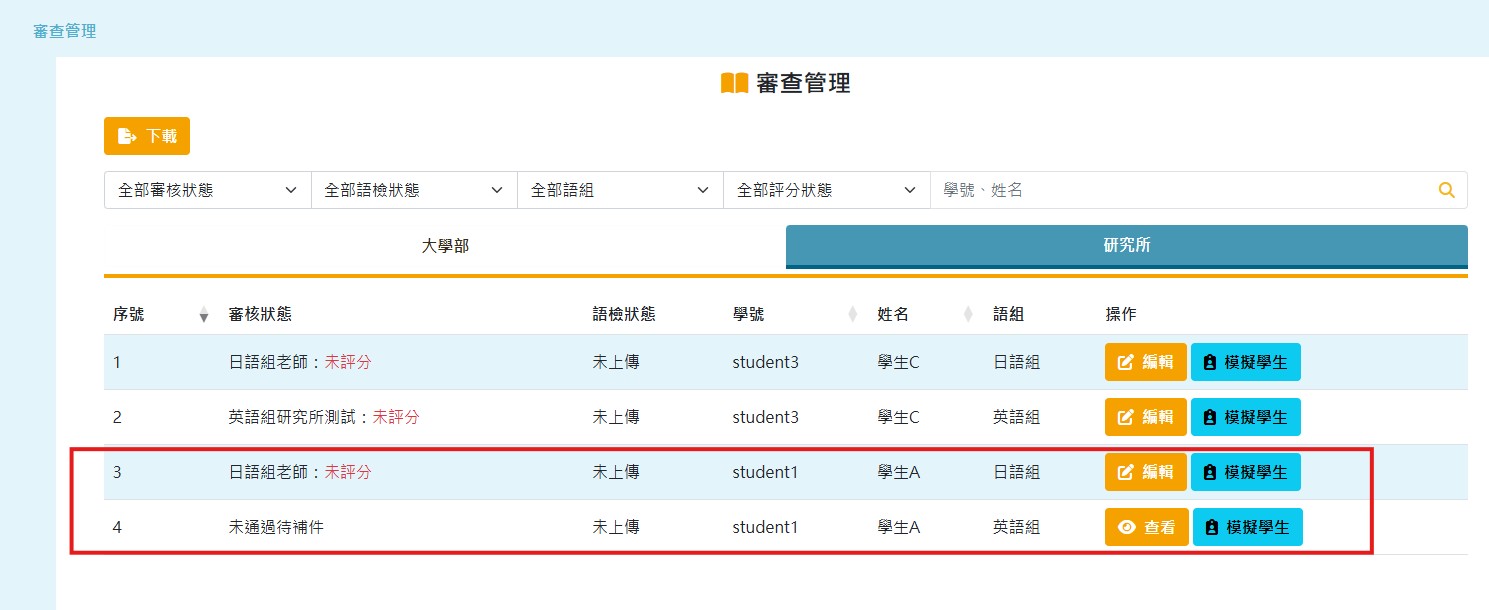The image size is (1489, 610).
Task: Expand the 全部語組 dropdown
Action: click(620, 190)
